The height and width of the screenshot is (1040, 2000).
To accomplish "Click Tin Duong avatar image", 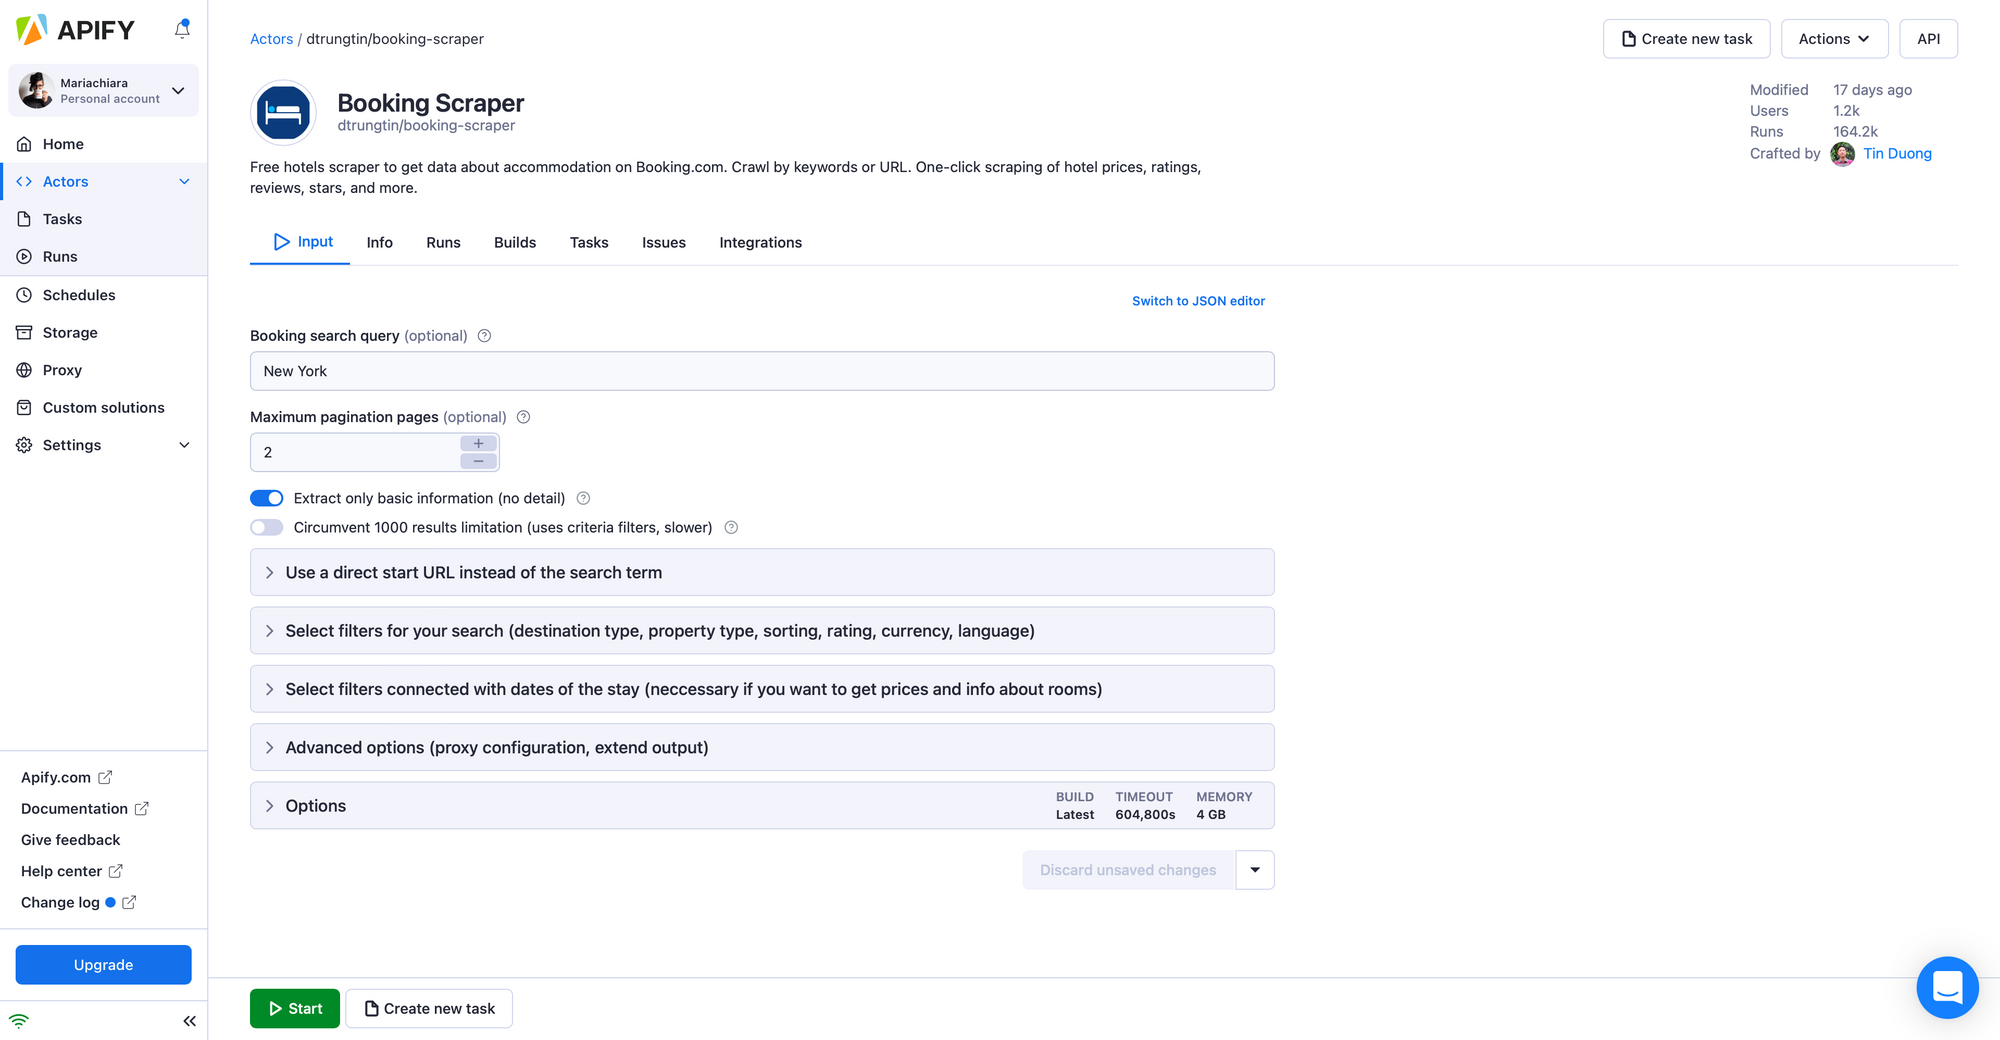I will click(1842, 153).
